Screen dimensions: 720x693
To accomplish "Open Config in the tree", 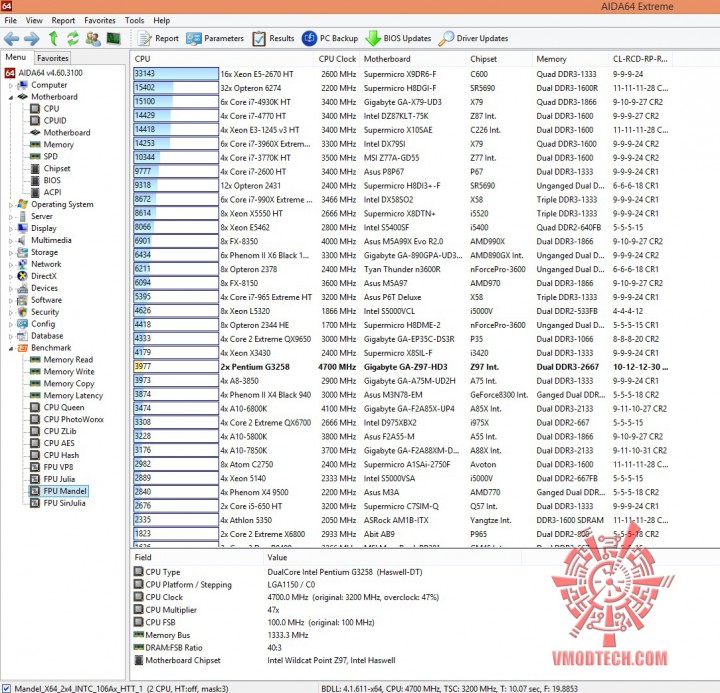I will tap(36, 324).
